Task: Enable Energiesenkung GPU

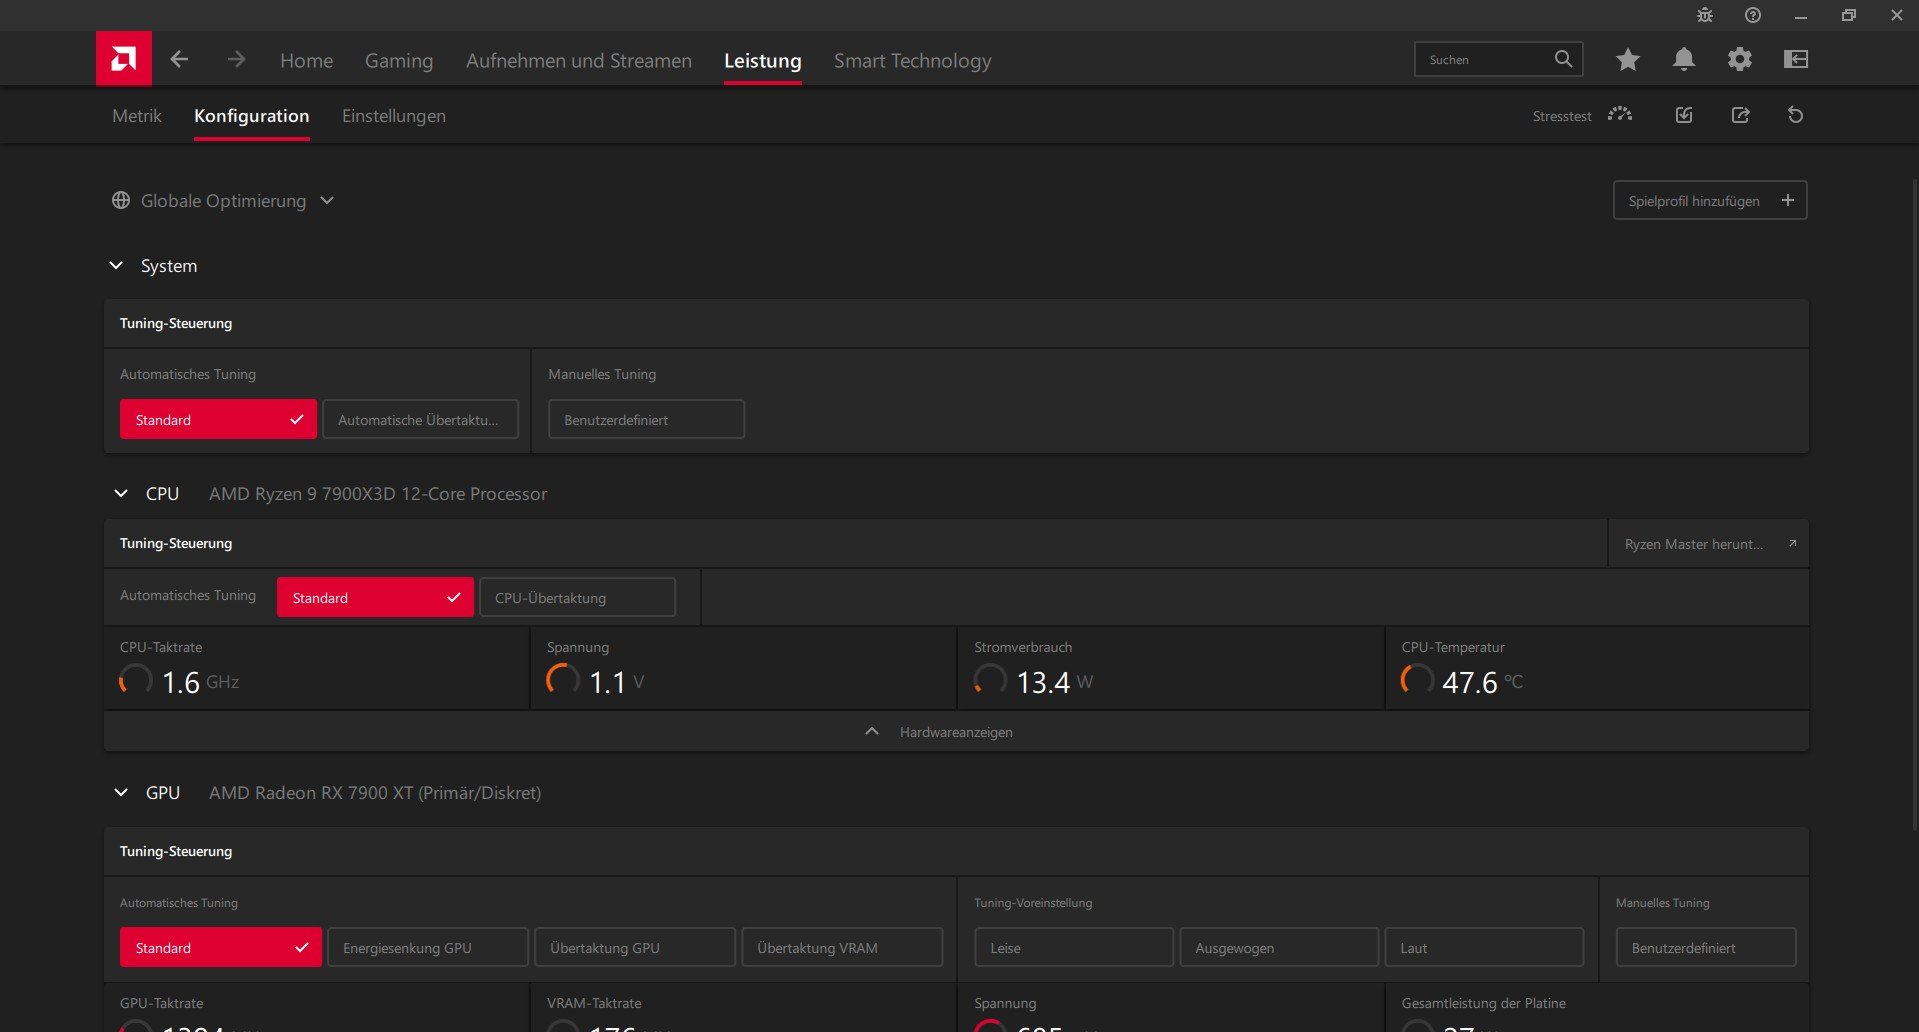Action: 428,947
